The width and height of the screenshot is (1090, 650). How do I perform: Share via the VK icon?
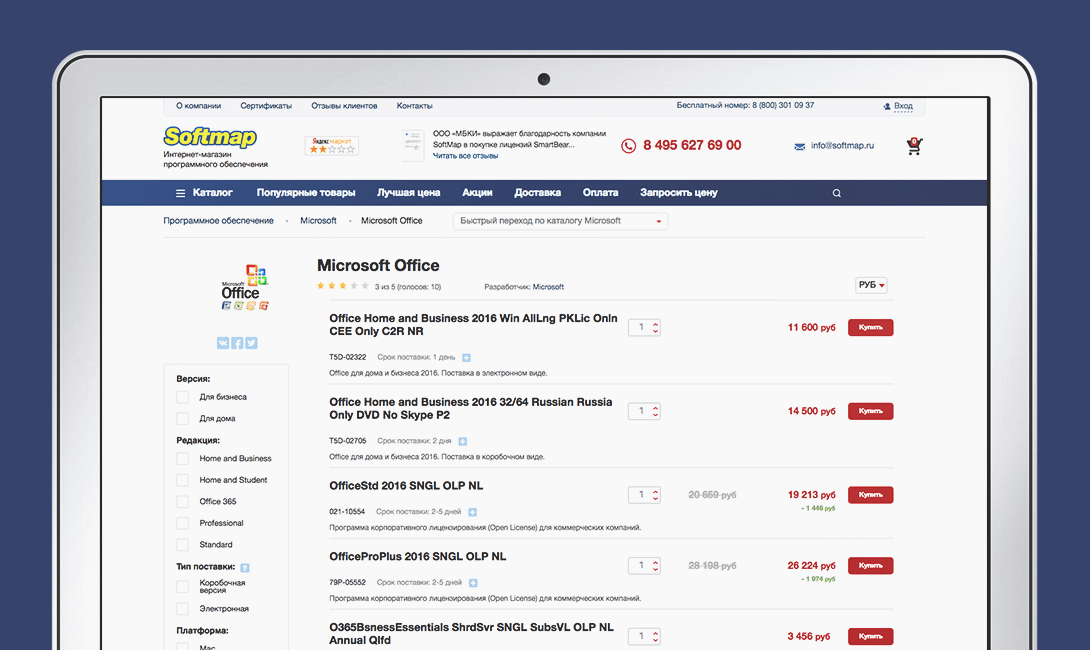222,343
